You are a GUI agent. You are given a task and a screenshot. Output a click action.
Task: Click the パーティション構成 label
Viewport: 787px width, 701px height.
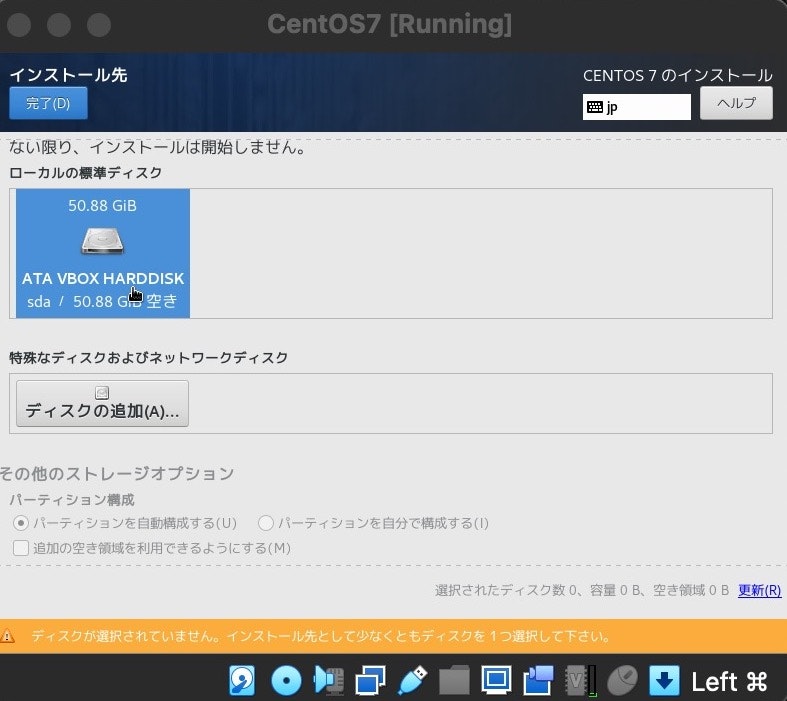coord(72,500)
